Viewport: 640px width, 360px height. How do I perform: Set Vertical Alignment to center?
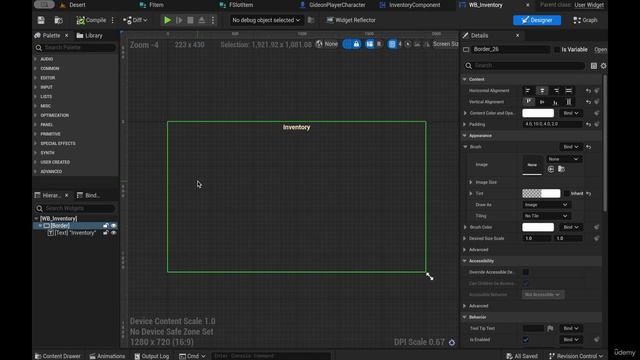coord(542,102)
